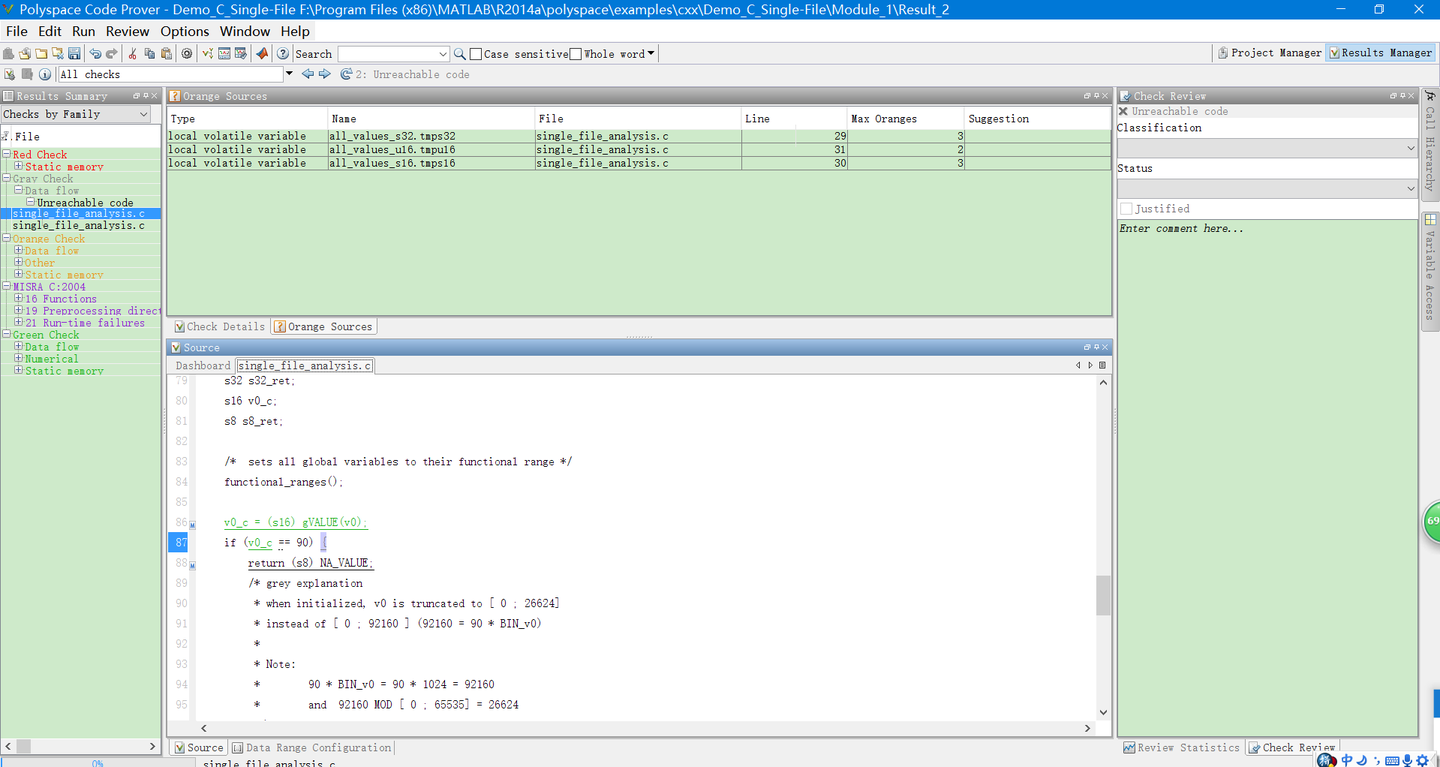Go to previous check with left arrow

tap(308, 74)
